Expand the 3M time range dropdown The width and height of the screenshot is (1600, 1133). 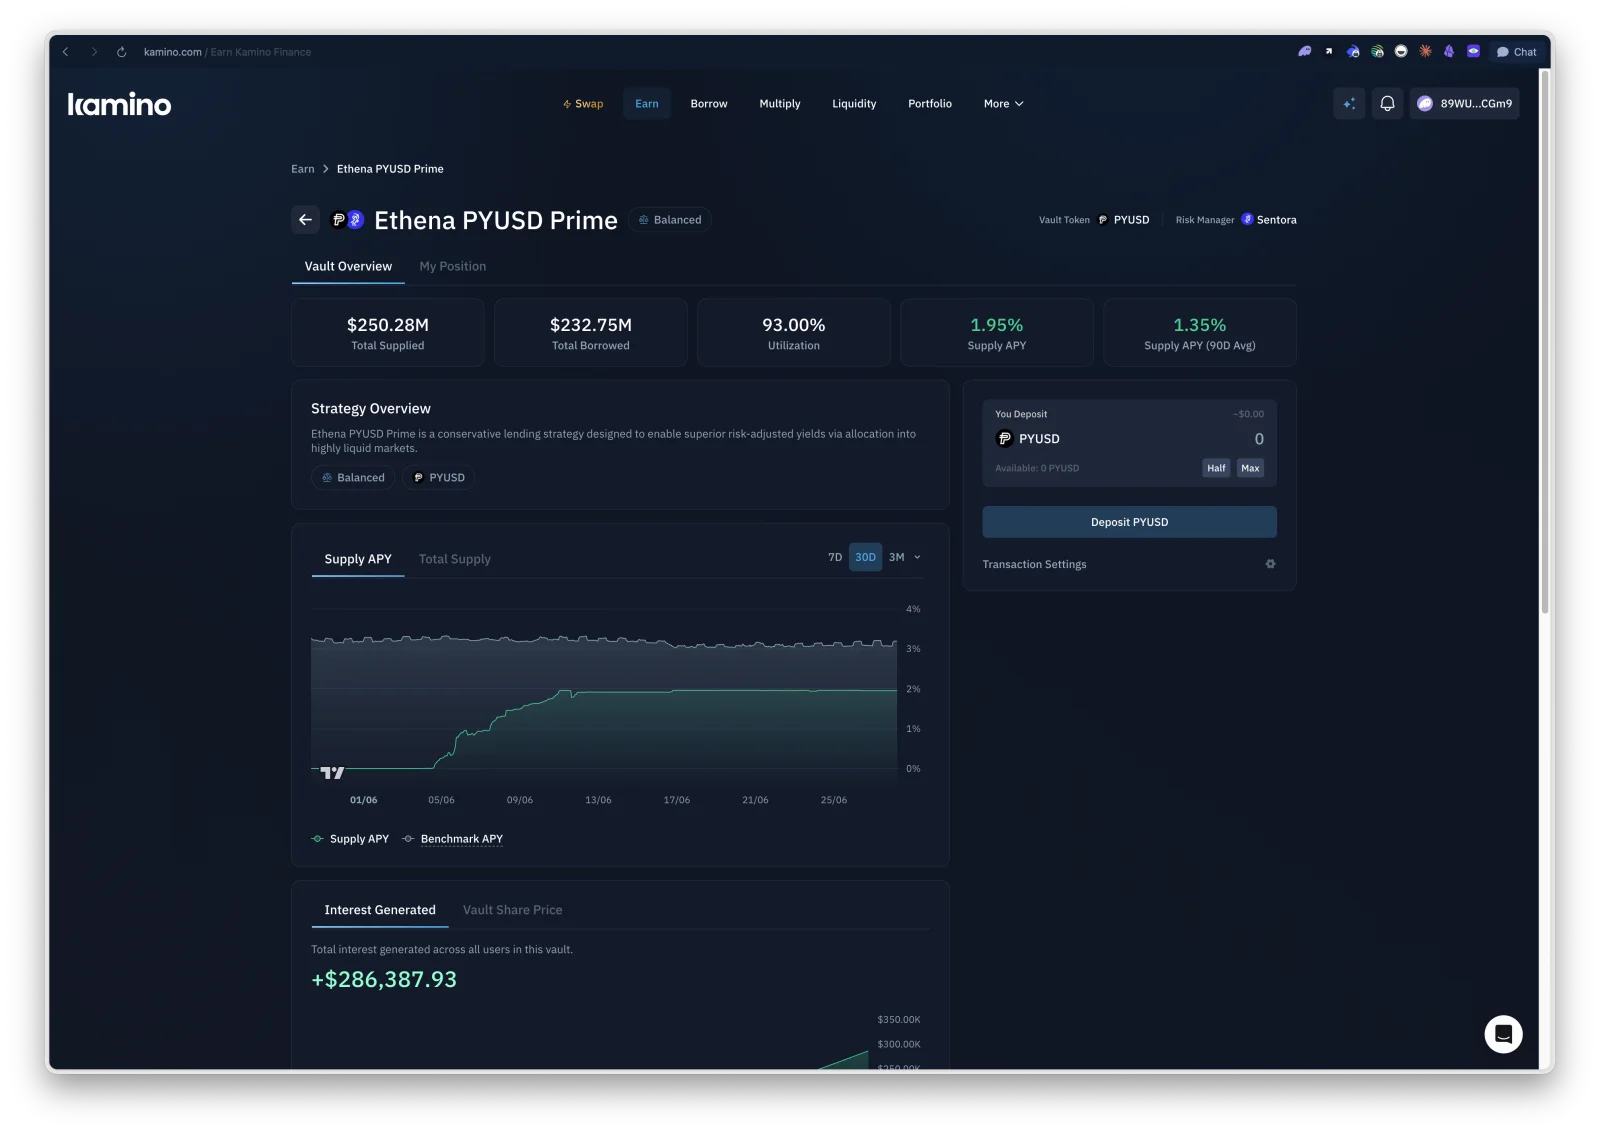[x=904, y=558]
